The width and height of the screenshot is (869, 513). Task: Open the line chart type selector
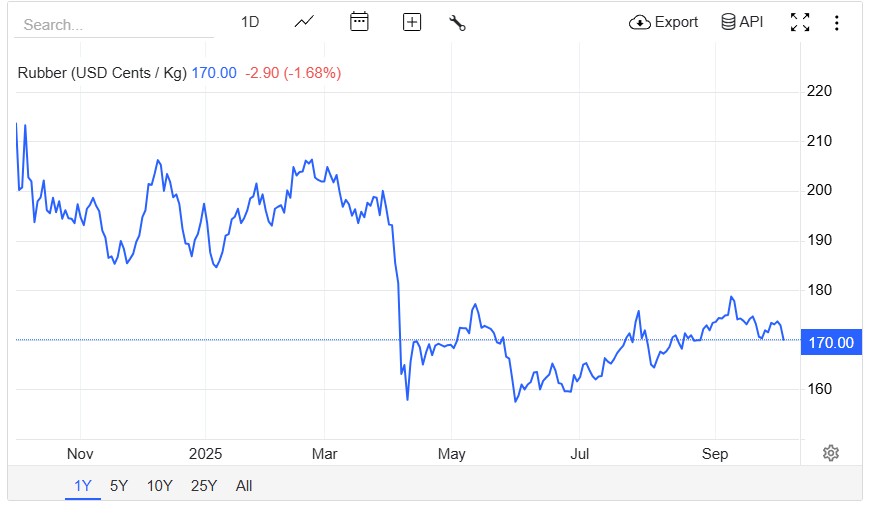click(305, 22)
